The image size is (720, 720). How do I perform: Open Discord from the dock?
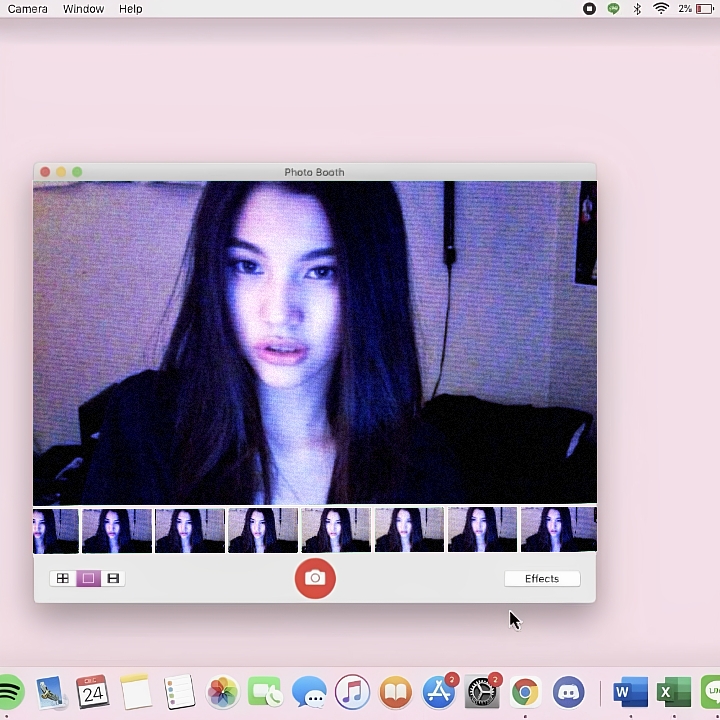tap(569, 692)
